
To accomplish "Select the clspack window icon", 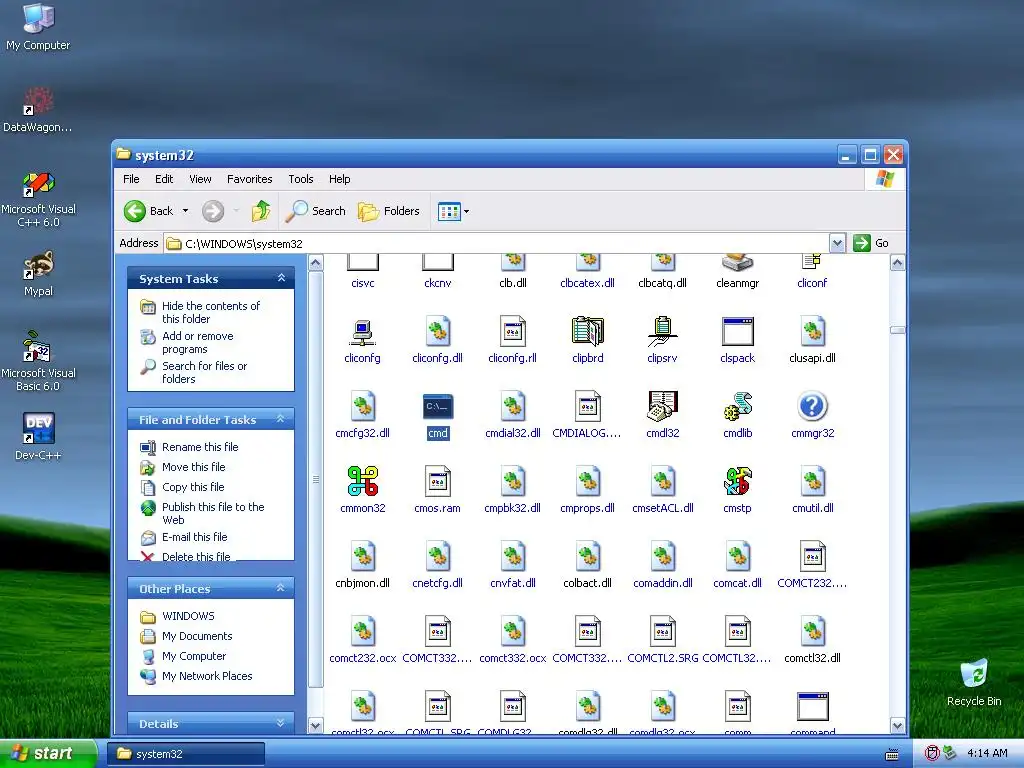I will (737, 340).
